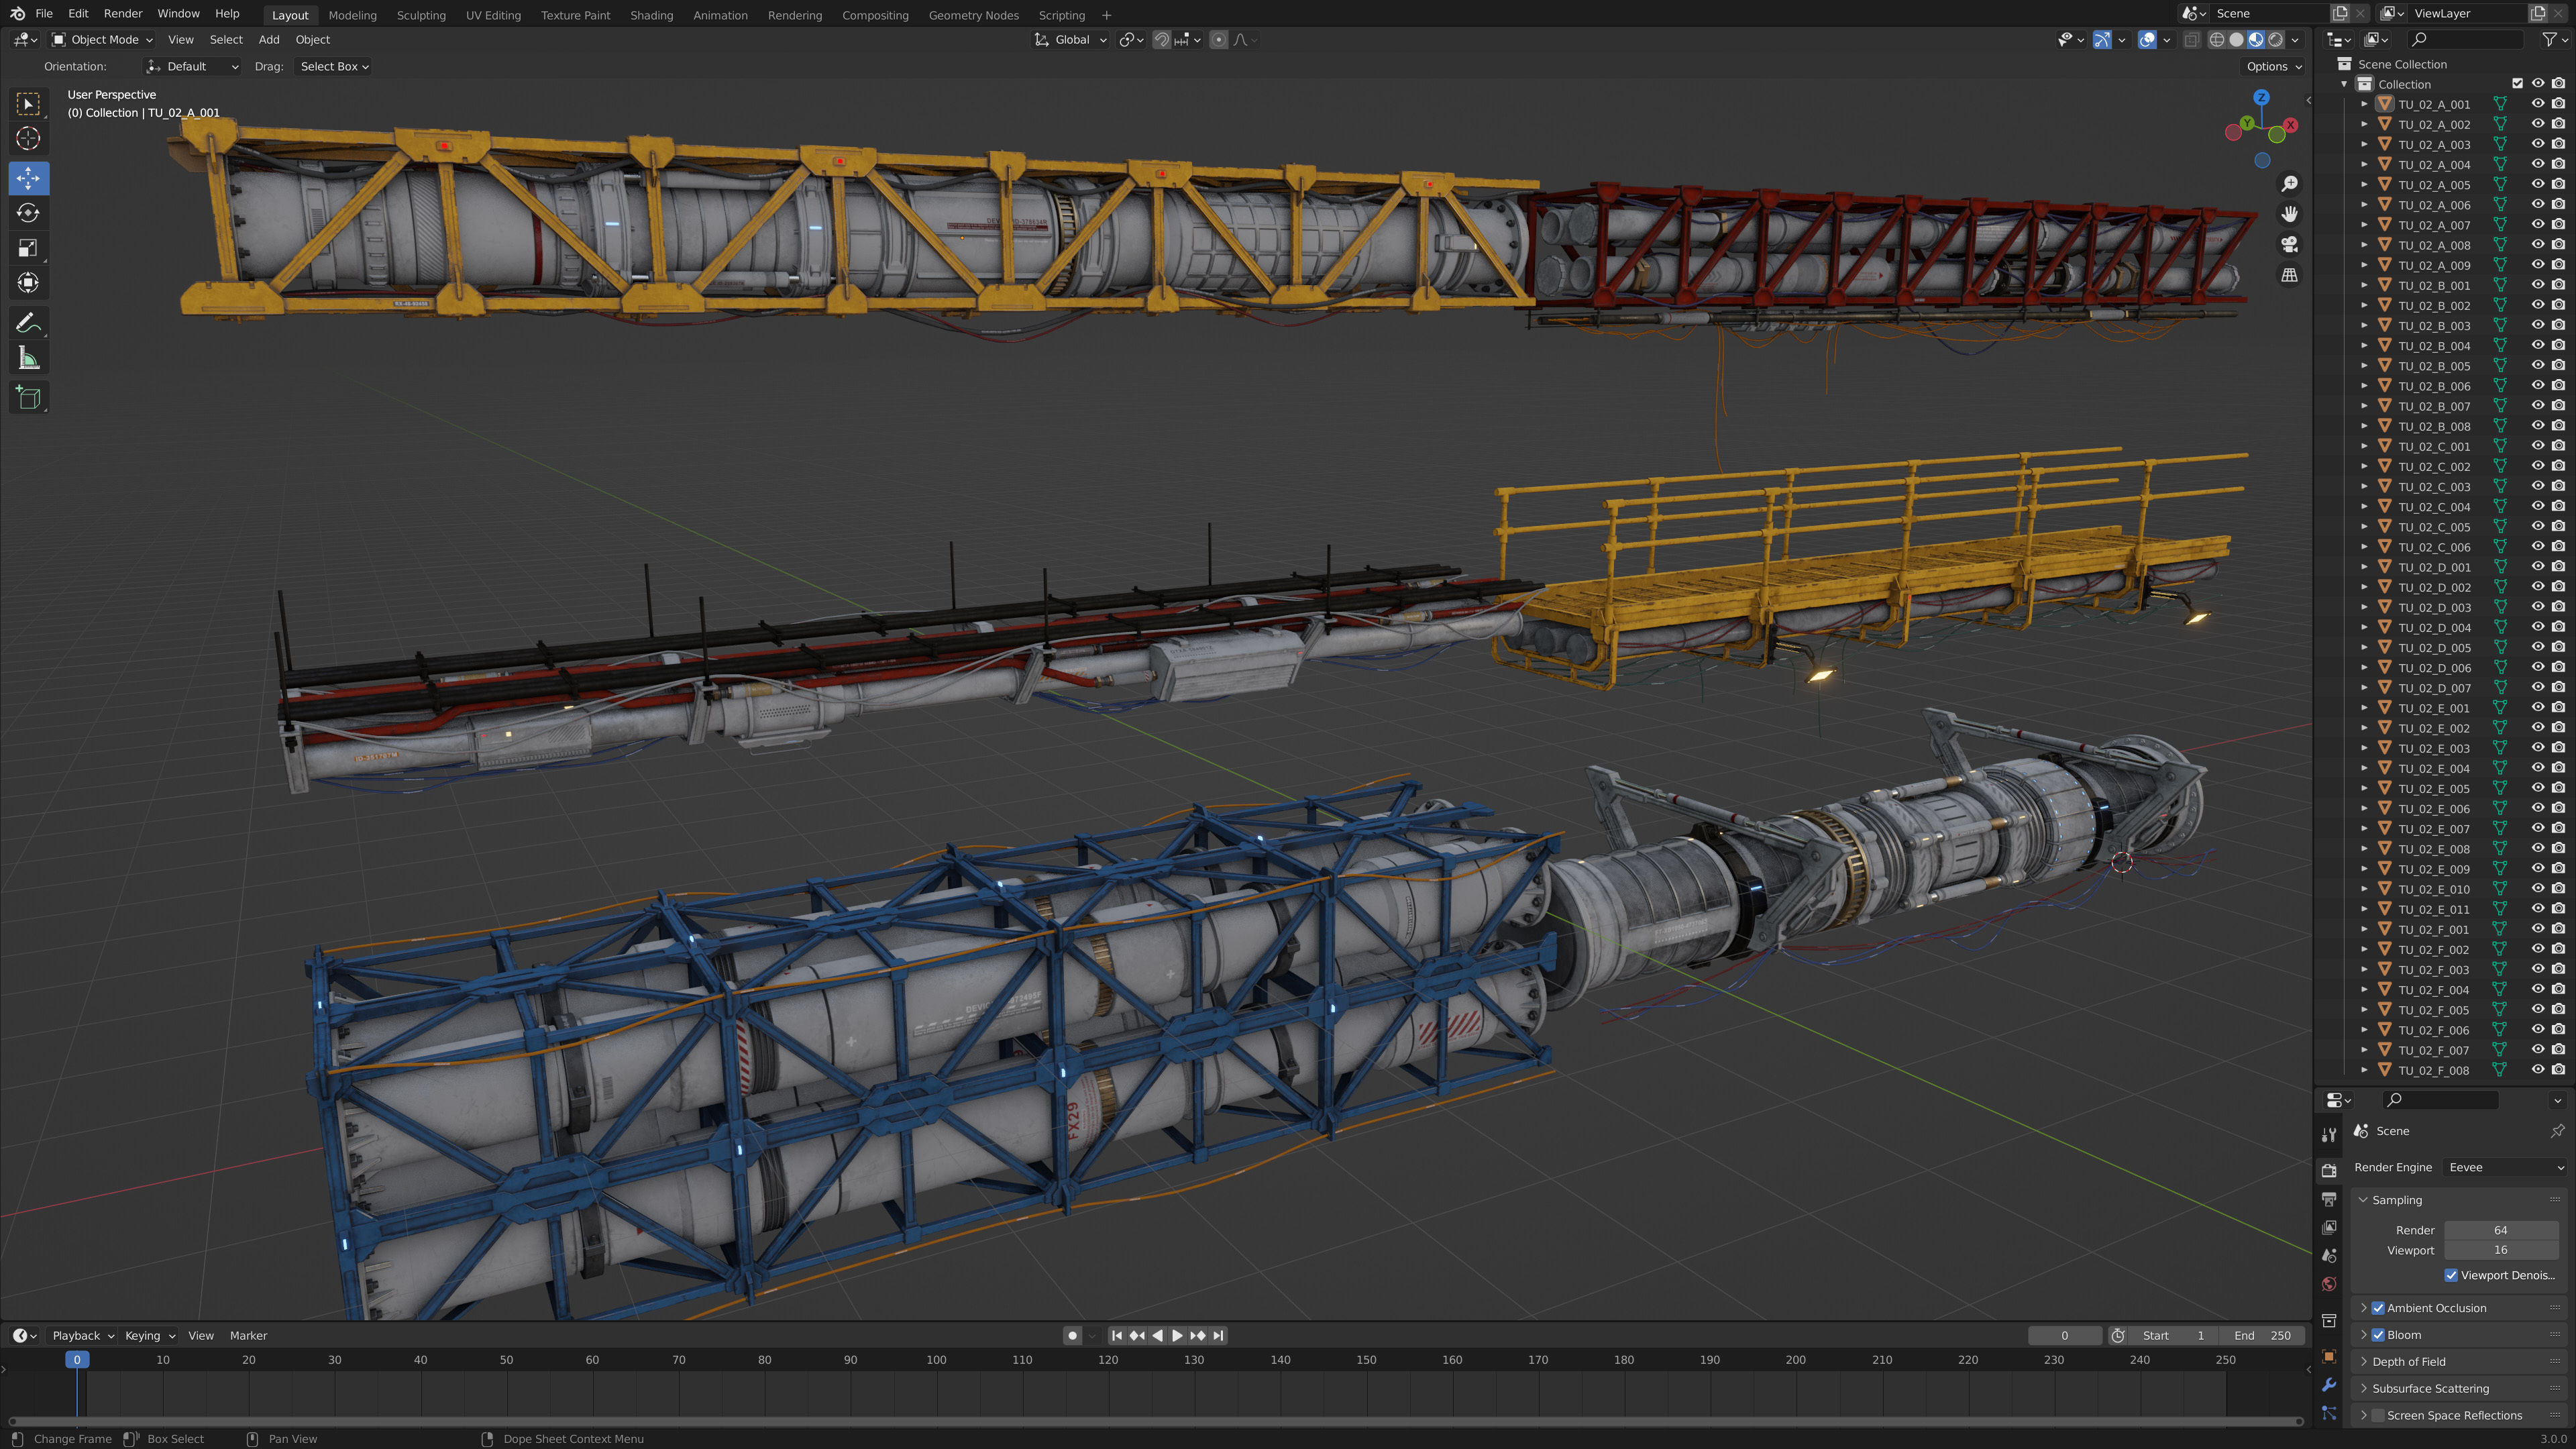Open the Render menu

coord(123,14)
